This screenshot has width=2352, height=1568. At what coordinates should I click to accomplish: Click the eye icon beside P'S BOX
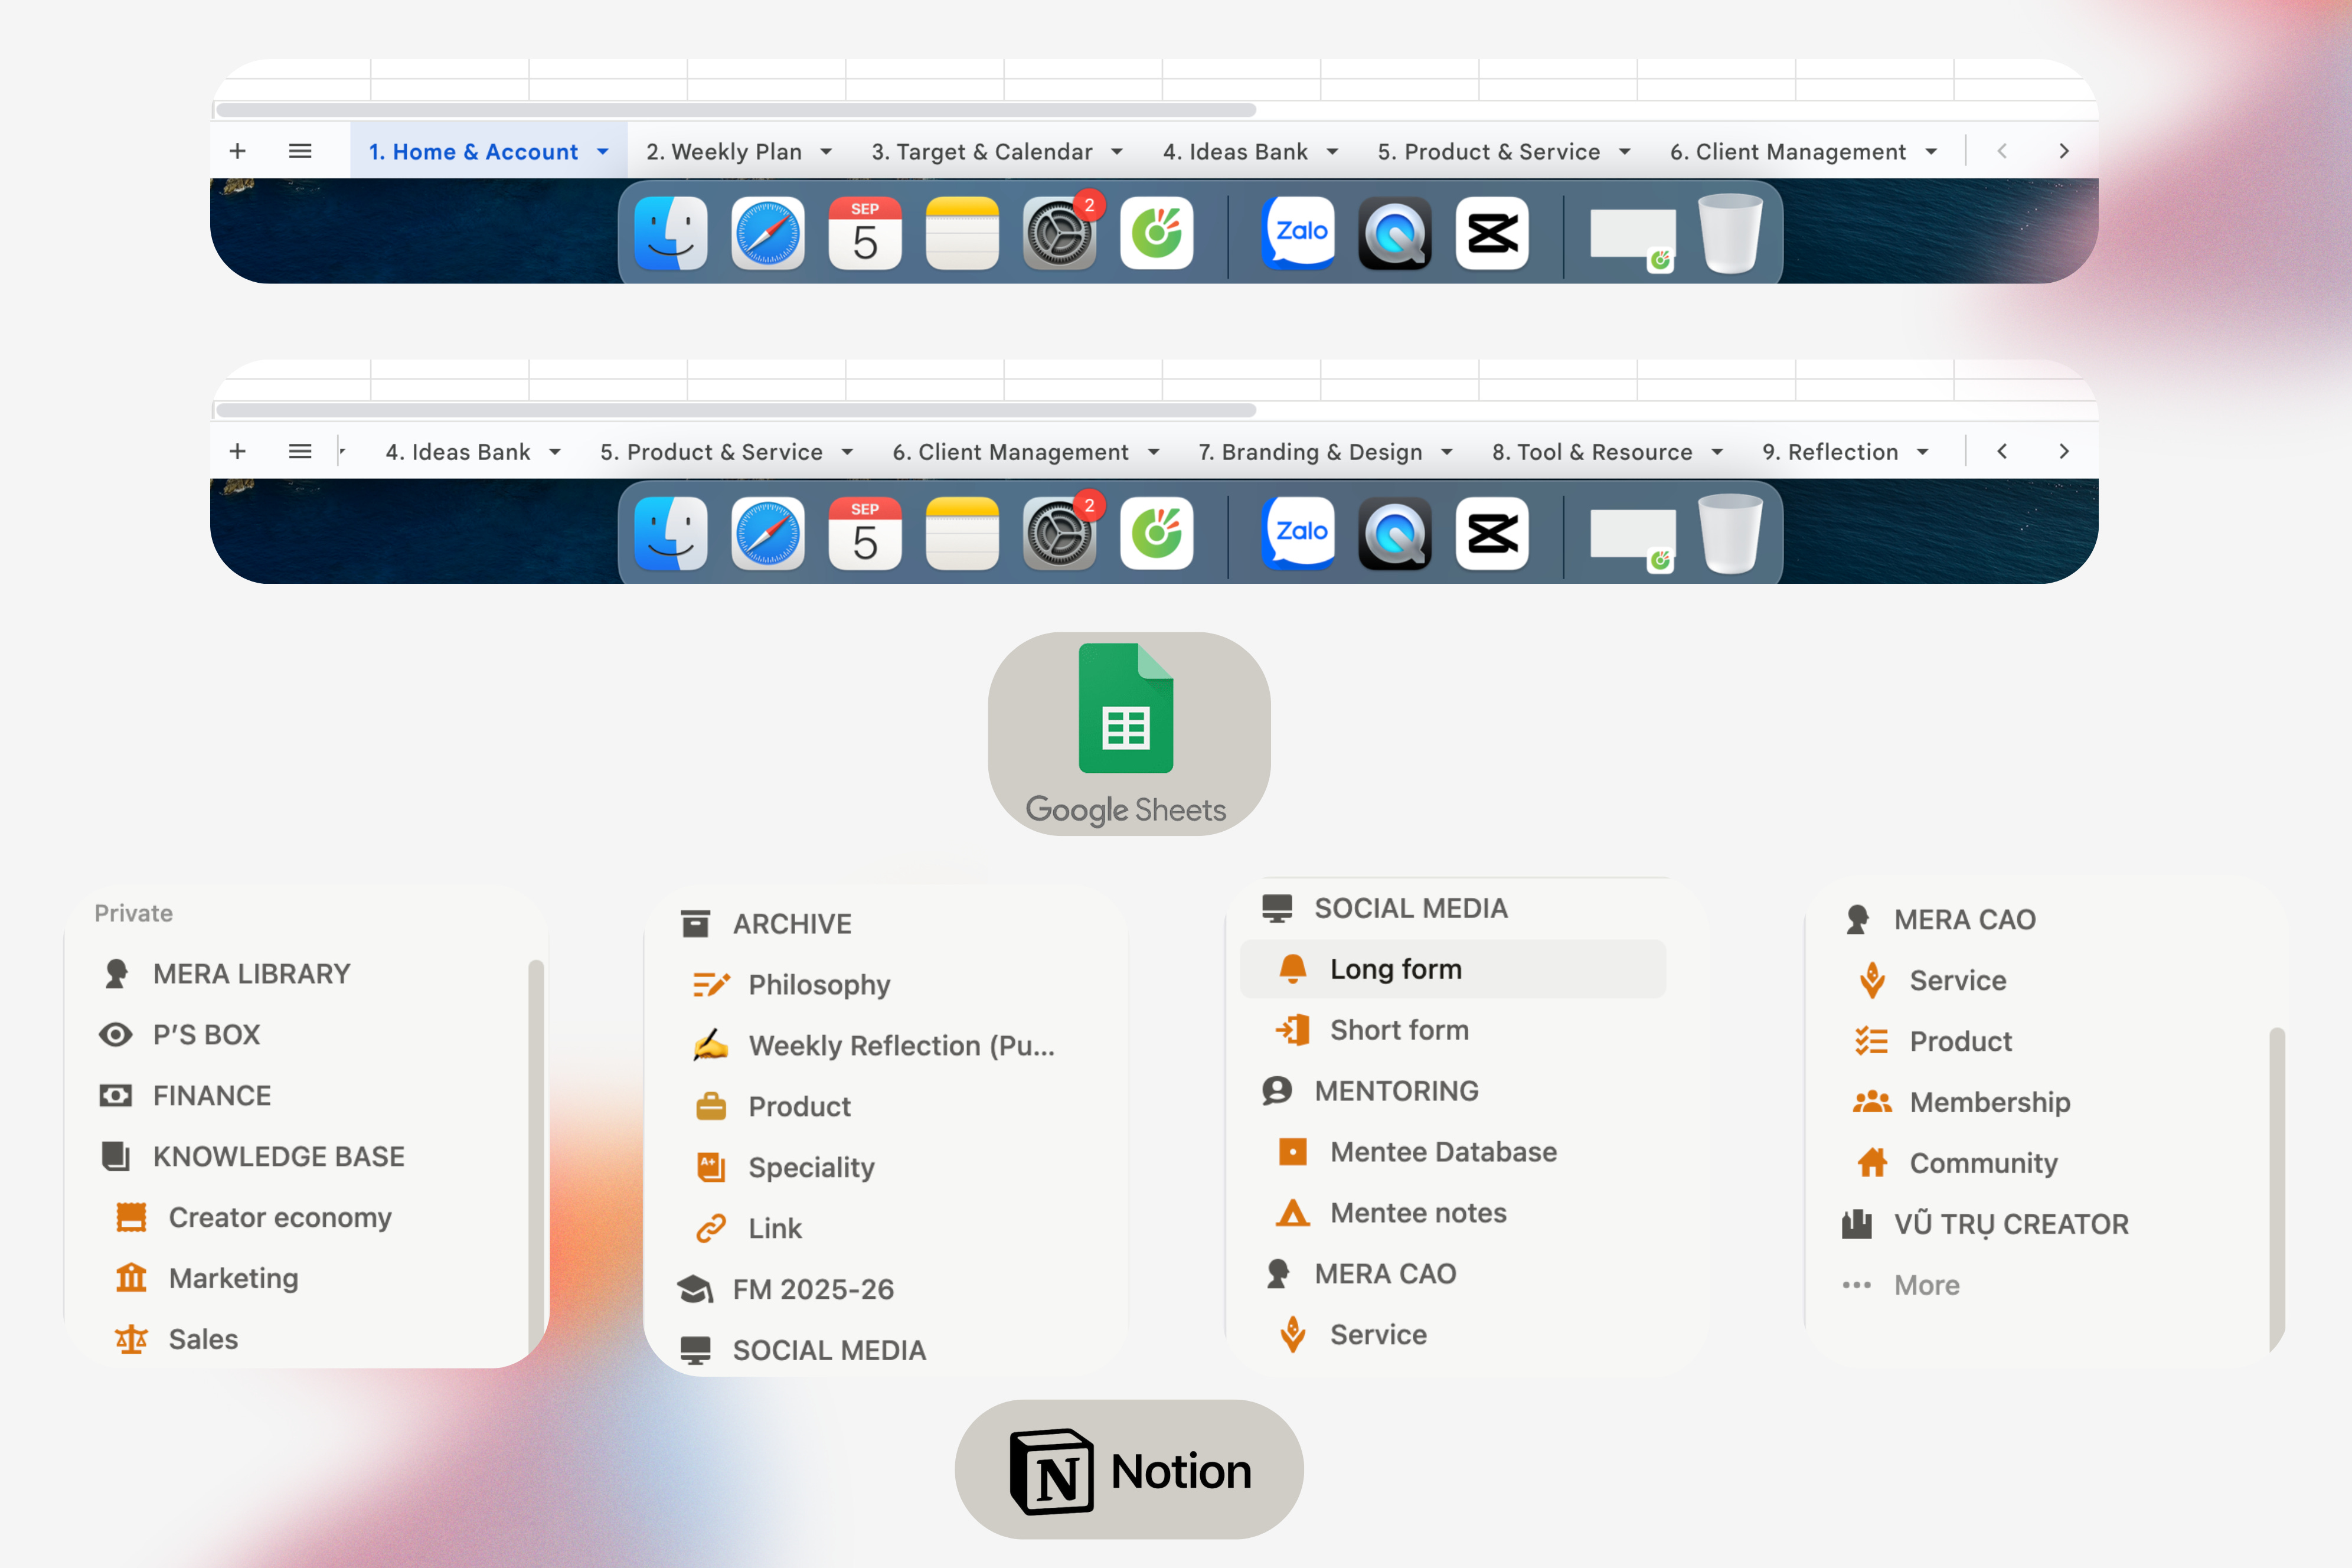[116, 1034]
